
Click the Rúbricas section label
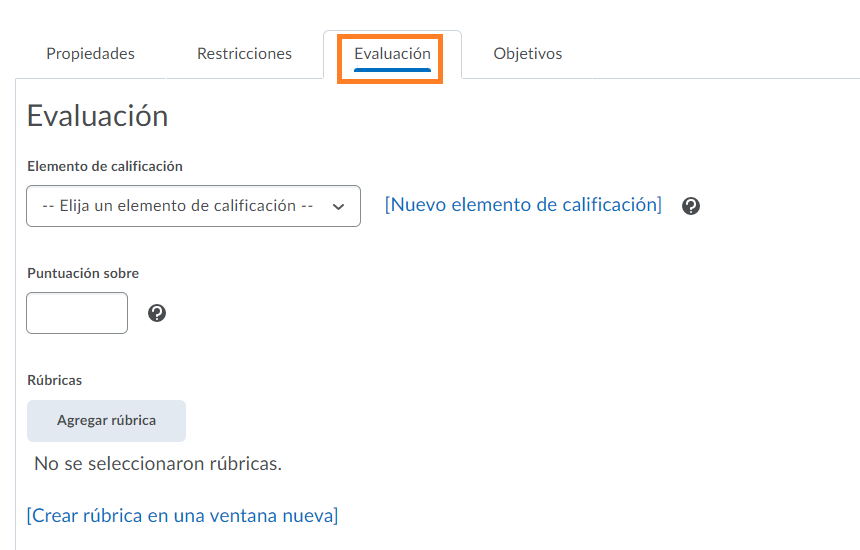point(54,380)
